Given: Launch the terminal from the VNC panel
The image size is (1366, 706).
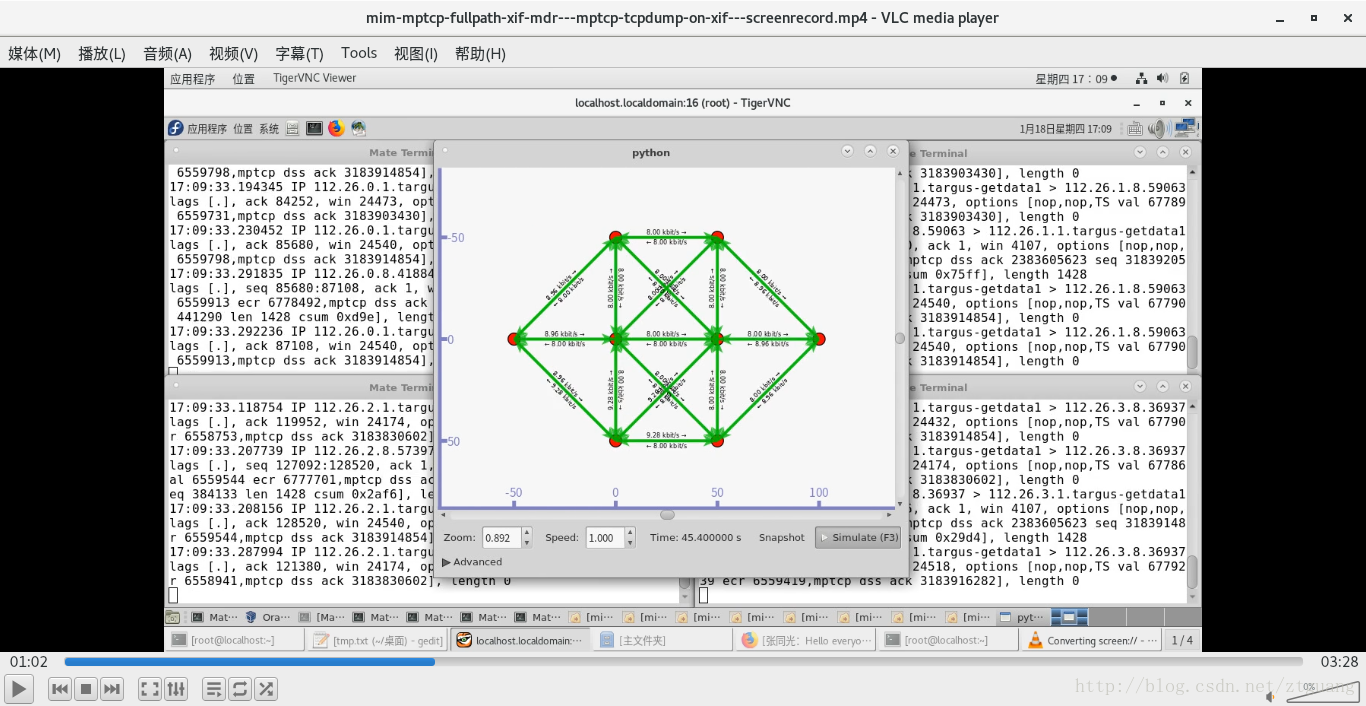Looking at the screenshot, I should tap(314, 128).
